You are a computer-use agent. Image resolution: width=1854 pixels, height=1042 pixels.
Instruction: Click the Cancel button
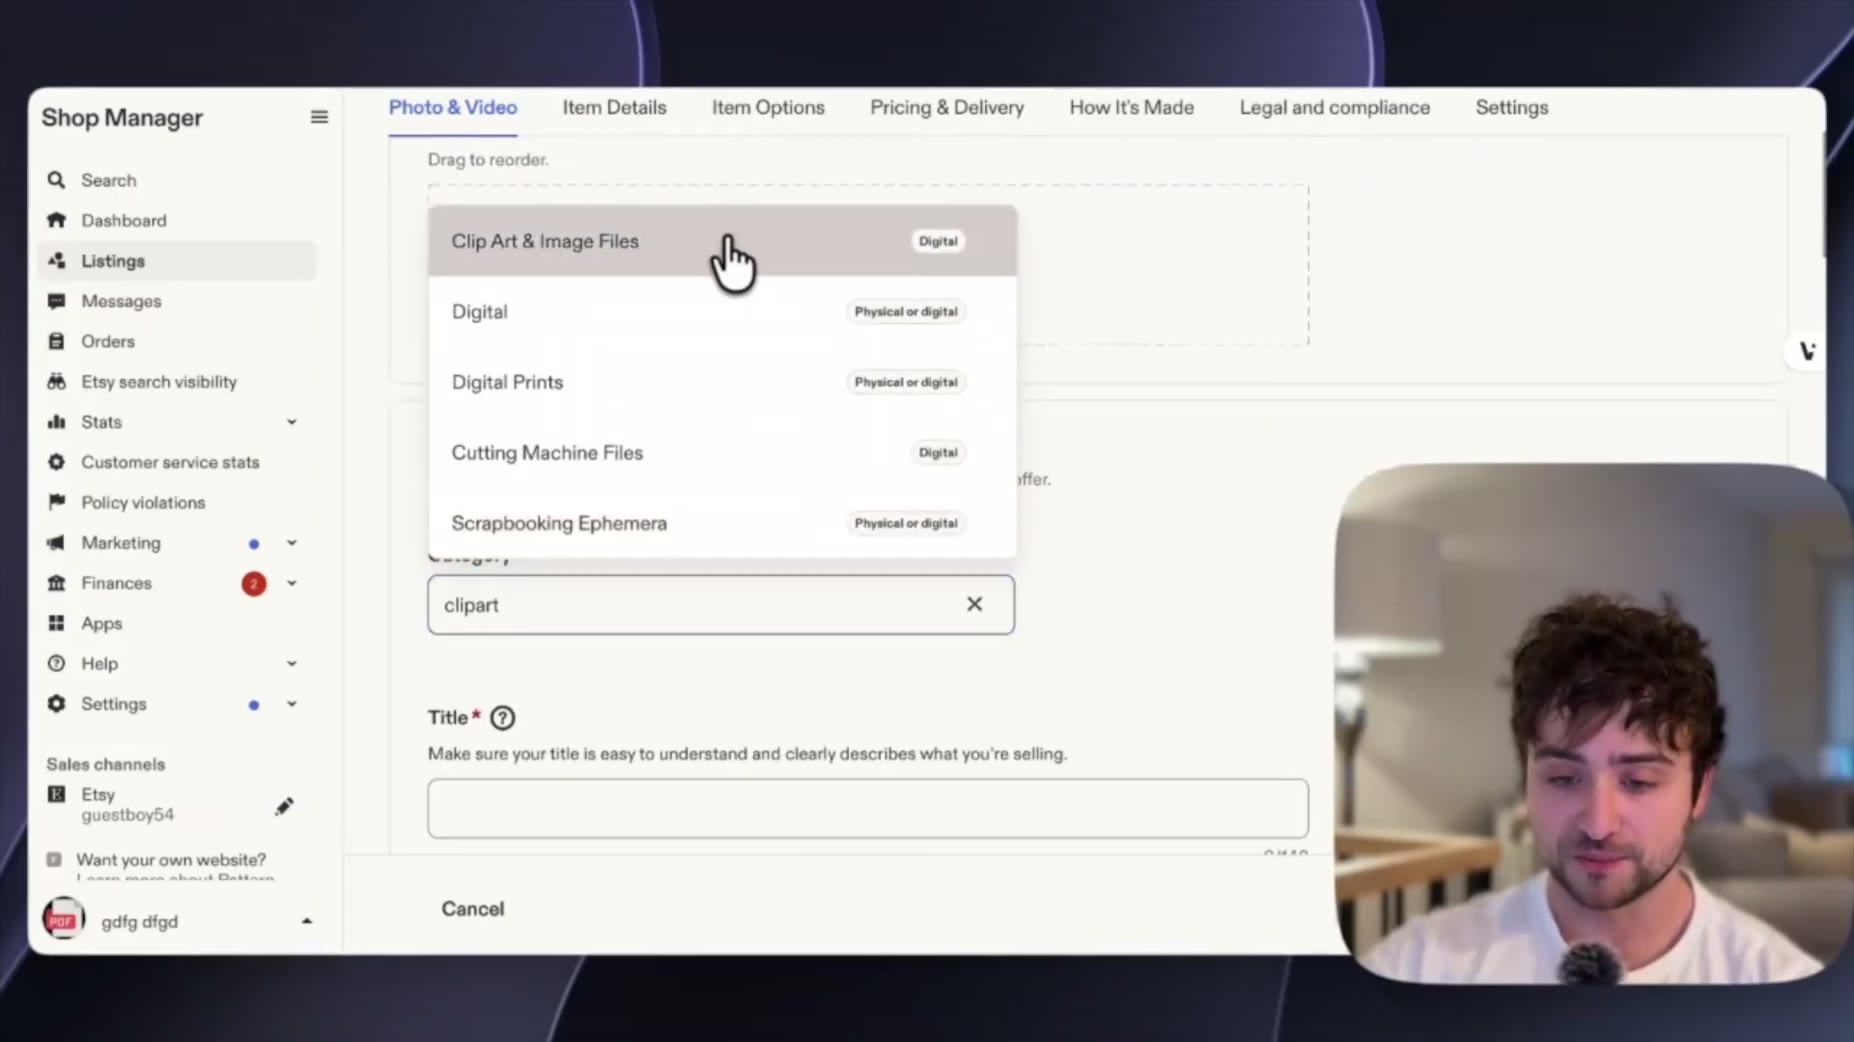coord(473,908)
